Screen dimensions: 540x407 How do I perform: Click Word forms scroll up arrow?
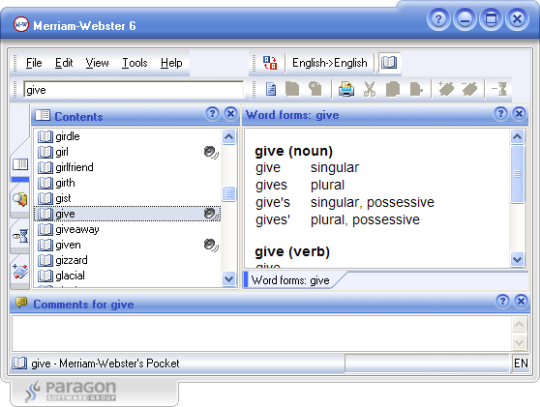point(517,137)
